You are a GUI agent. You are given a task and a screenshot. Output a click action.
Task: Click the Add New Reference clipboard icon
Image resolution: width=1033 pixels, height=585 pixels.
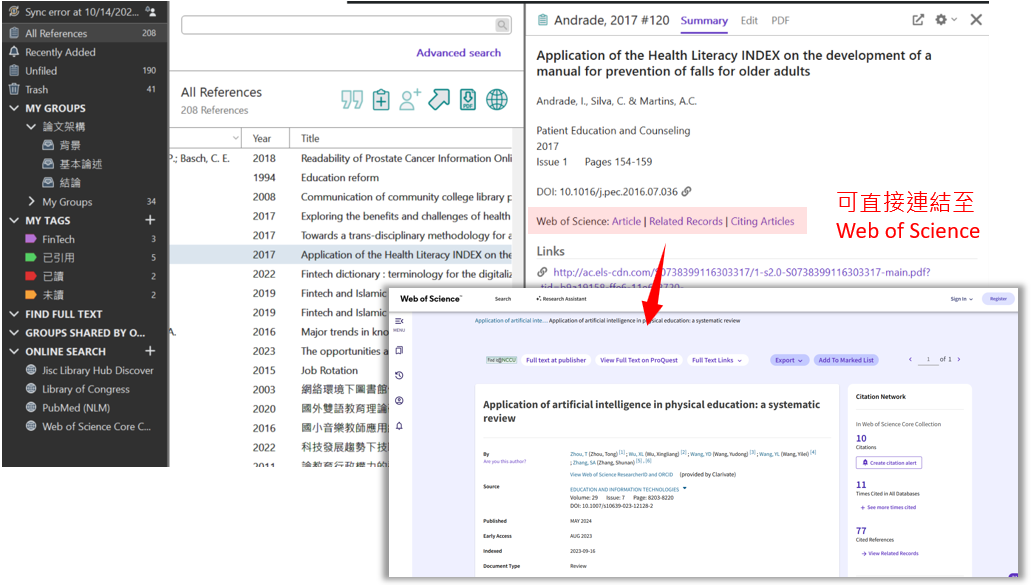[x=381, y=99]
